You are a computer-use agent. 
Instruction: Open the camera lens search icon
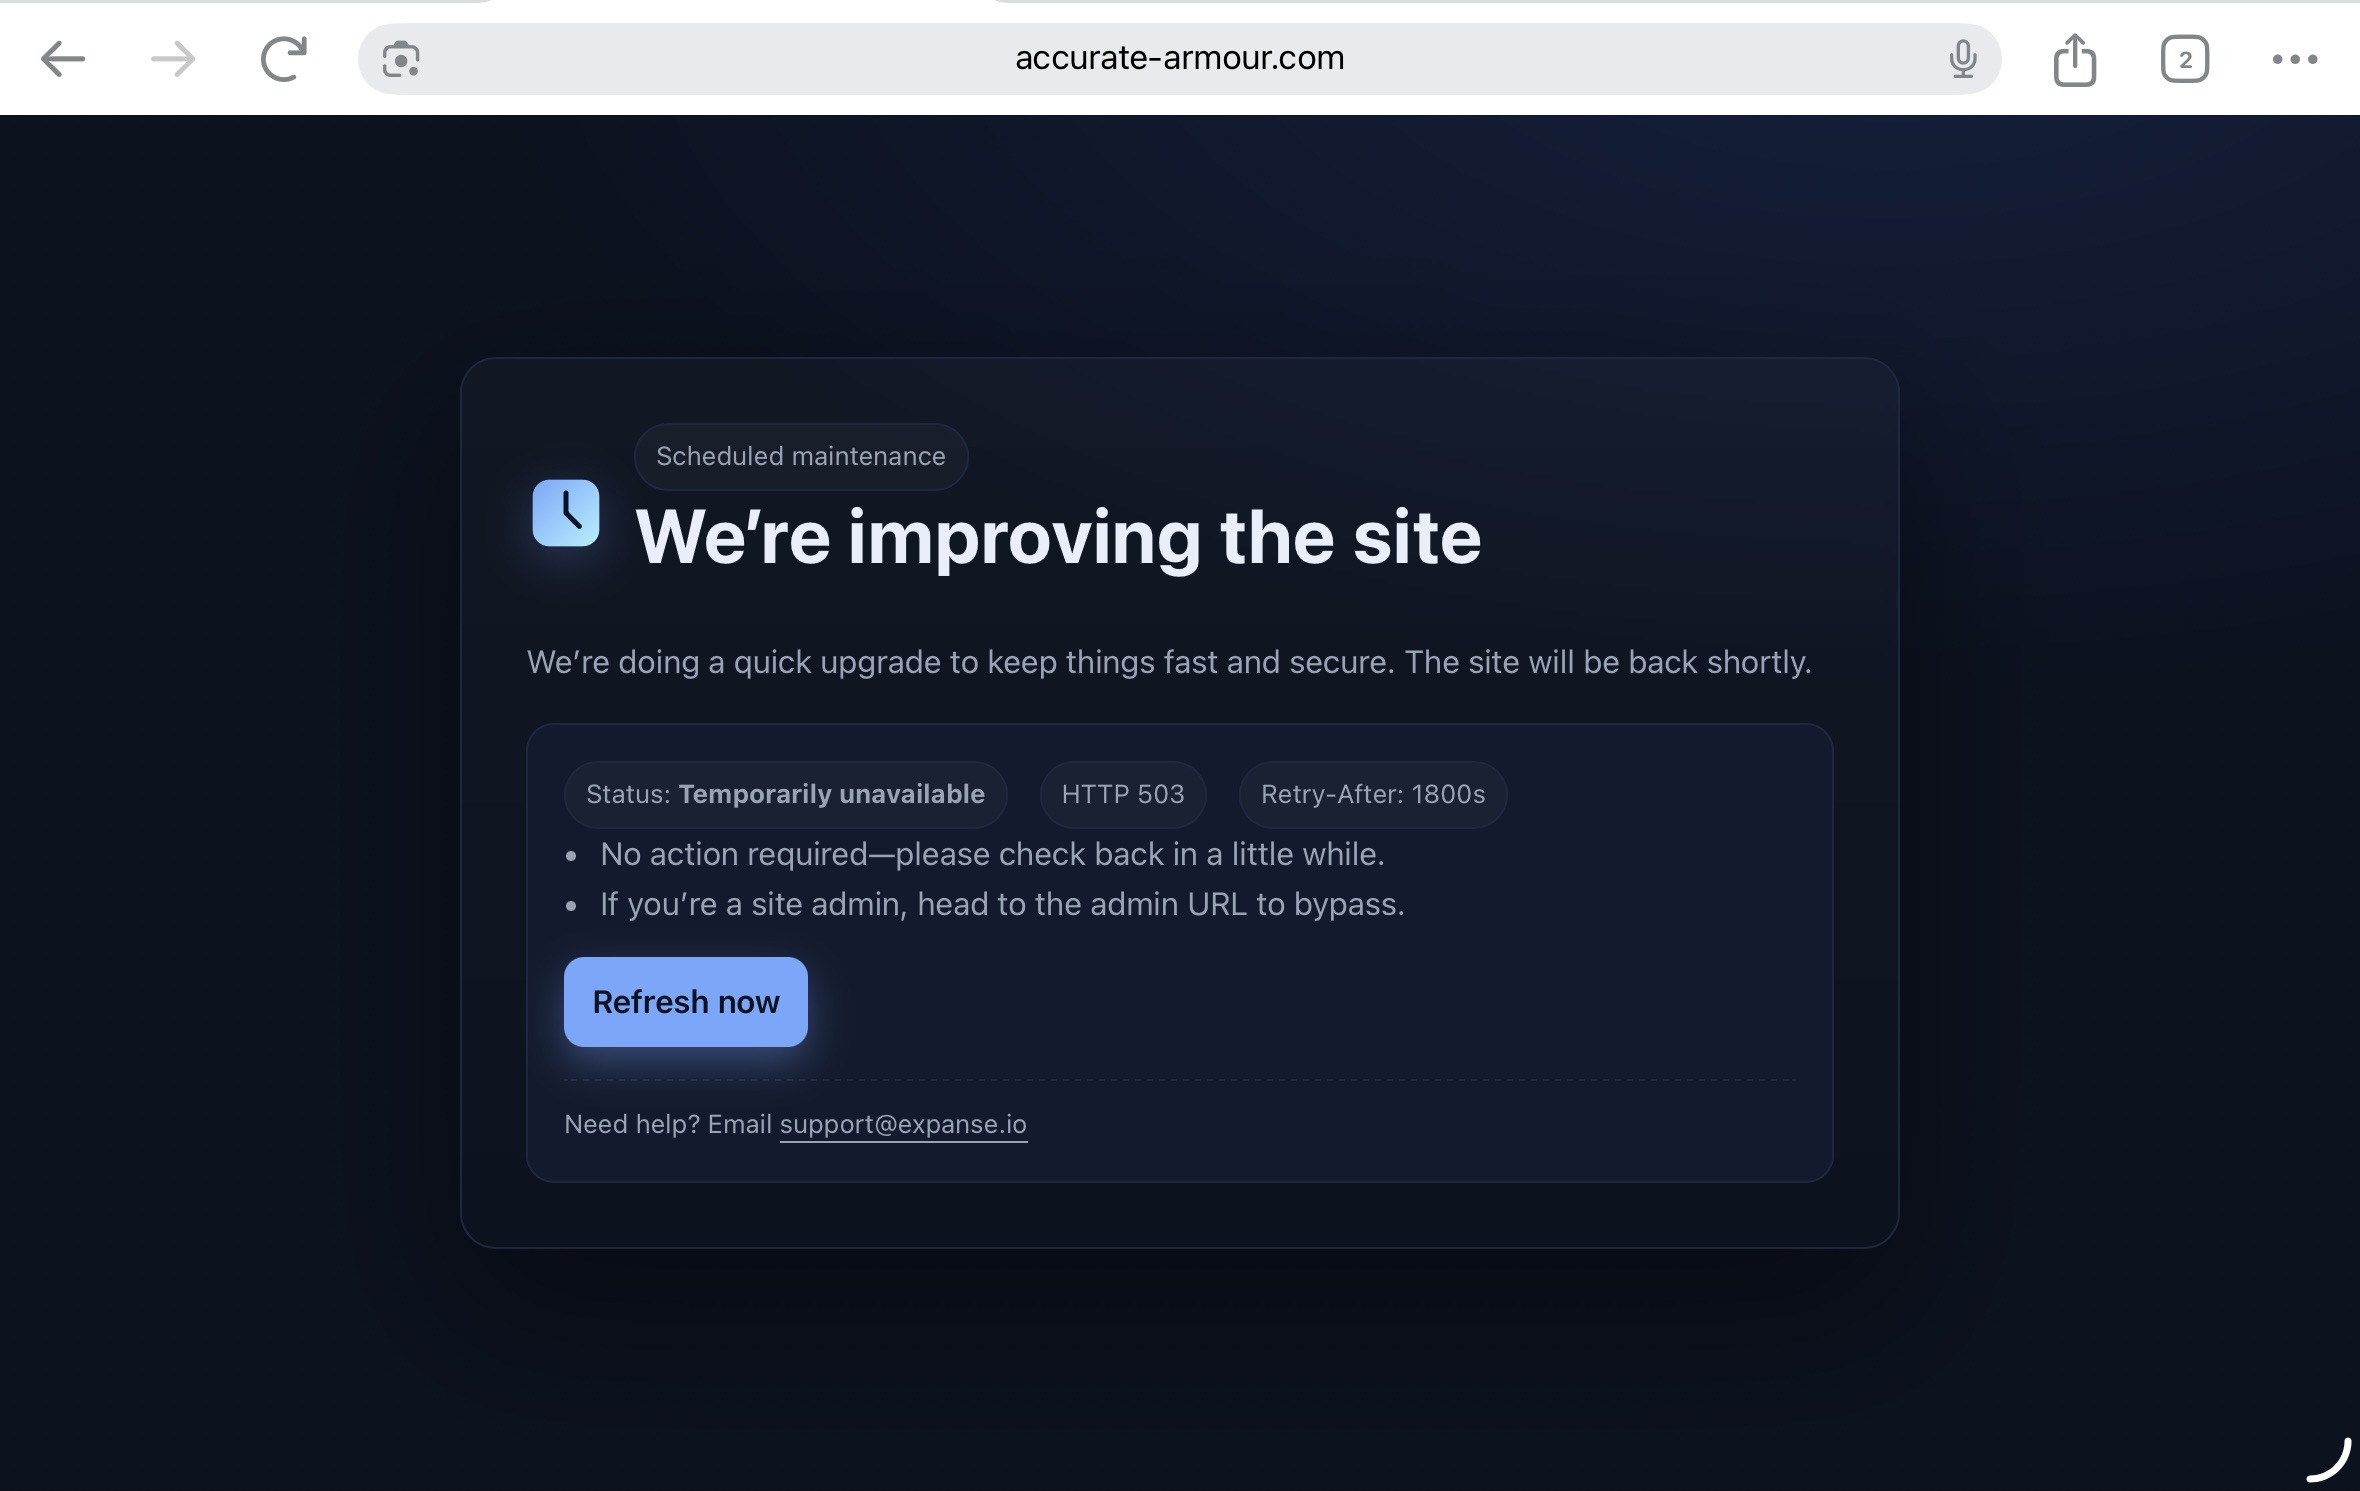(401, 59)
